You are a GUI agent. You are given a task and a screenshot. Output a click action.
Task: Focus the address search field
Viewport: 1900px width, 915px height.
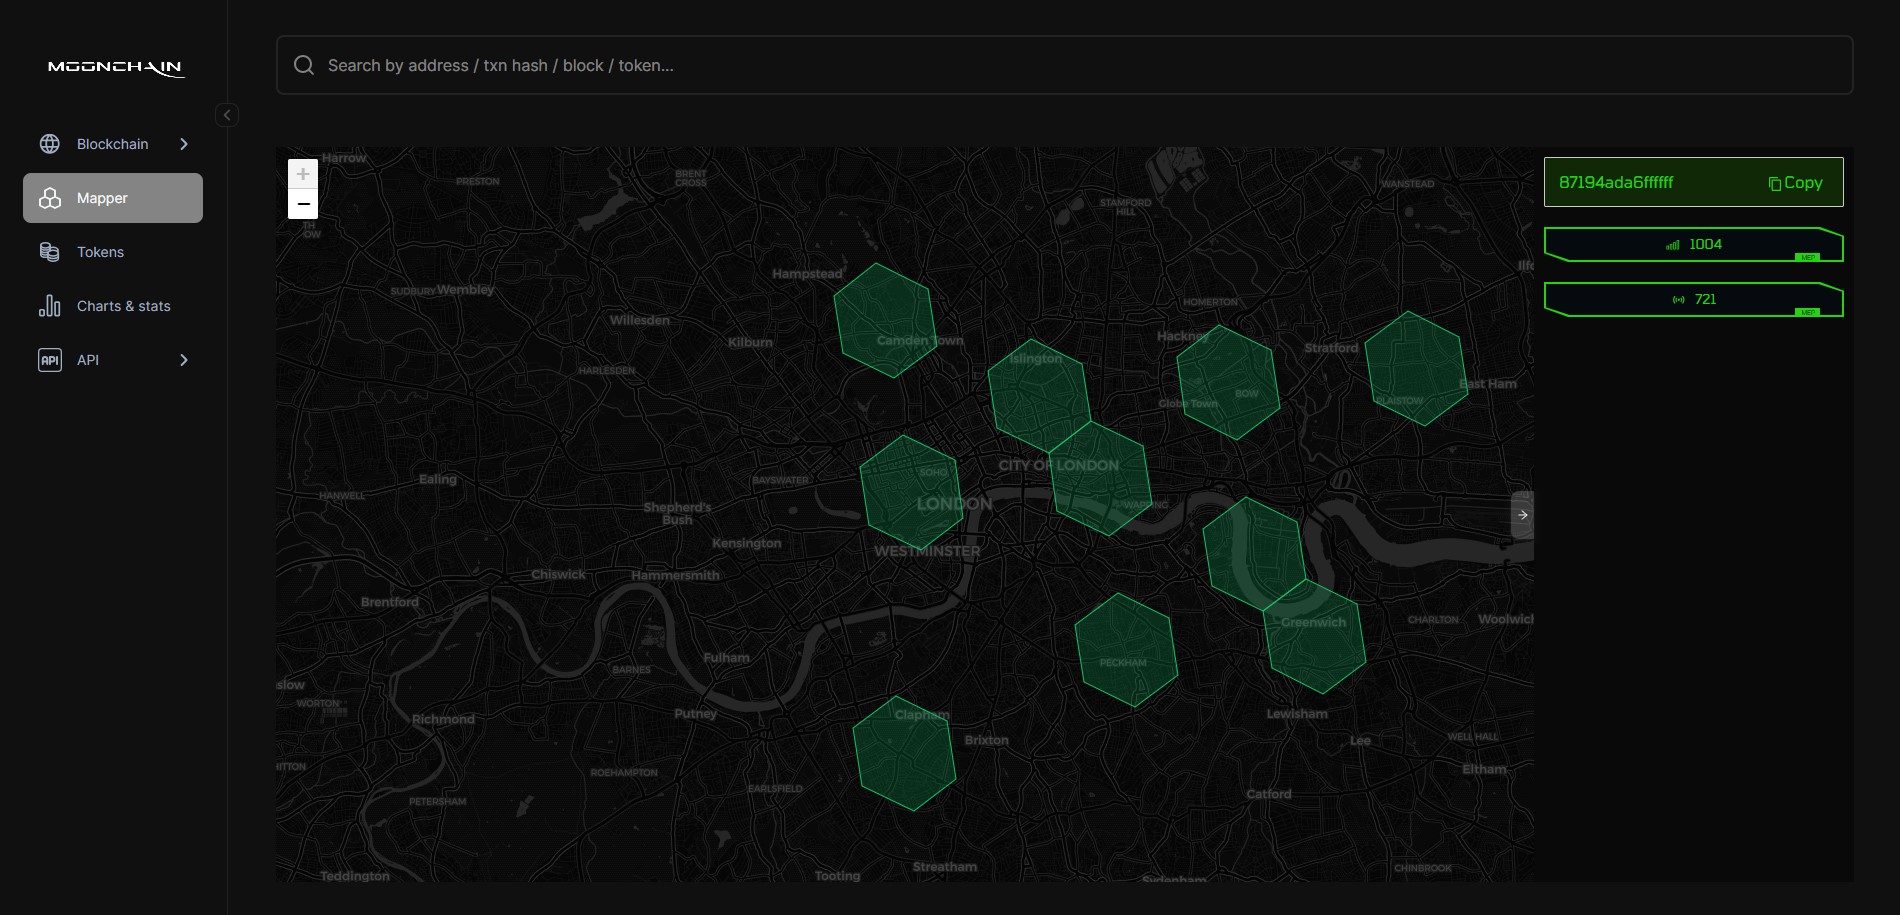[x=1080, y=65]
